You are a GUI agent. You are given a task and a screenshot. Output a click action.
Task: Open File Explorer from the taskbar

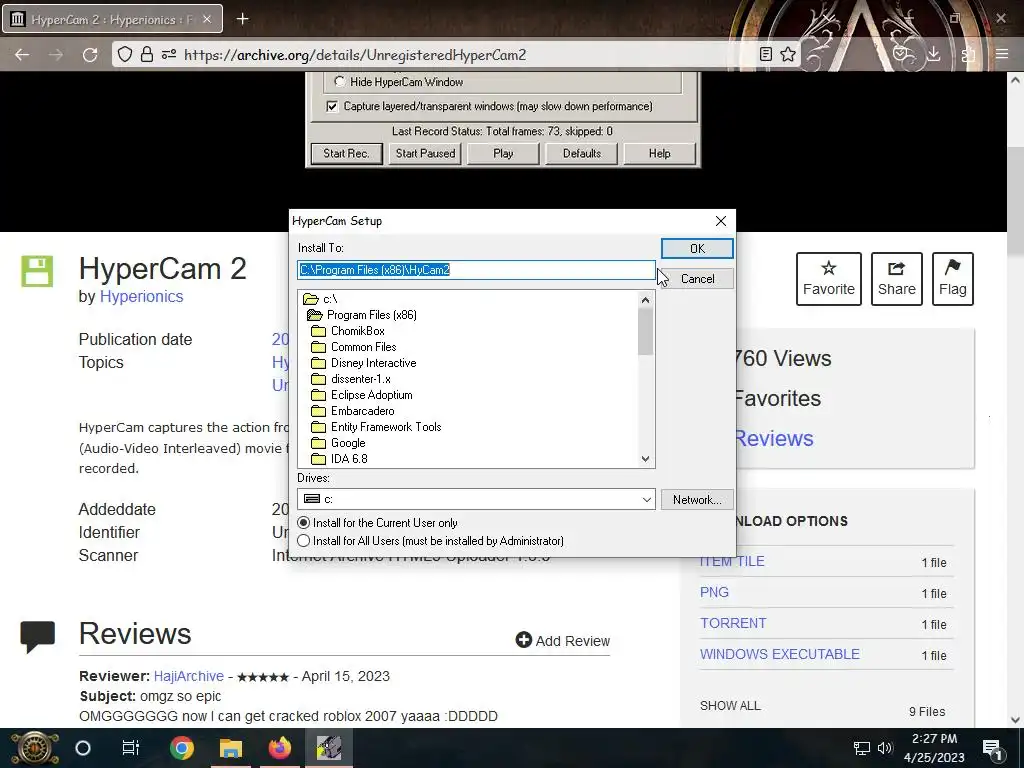[231, 748]
